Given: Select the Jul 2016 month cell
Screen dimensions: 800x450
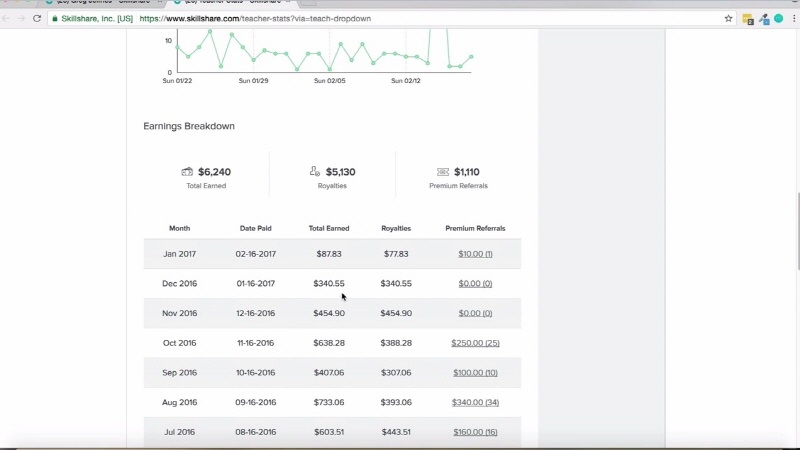Looking at the screenshot, I should [180, 432].
